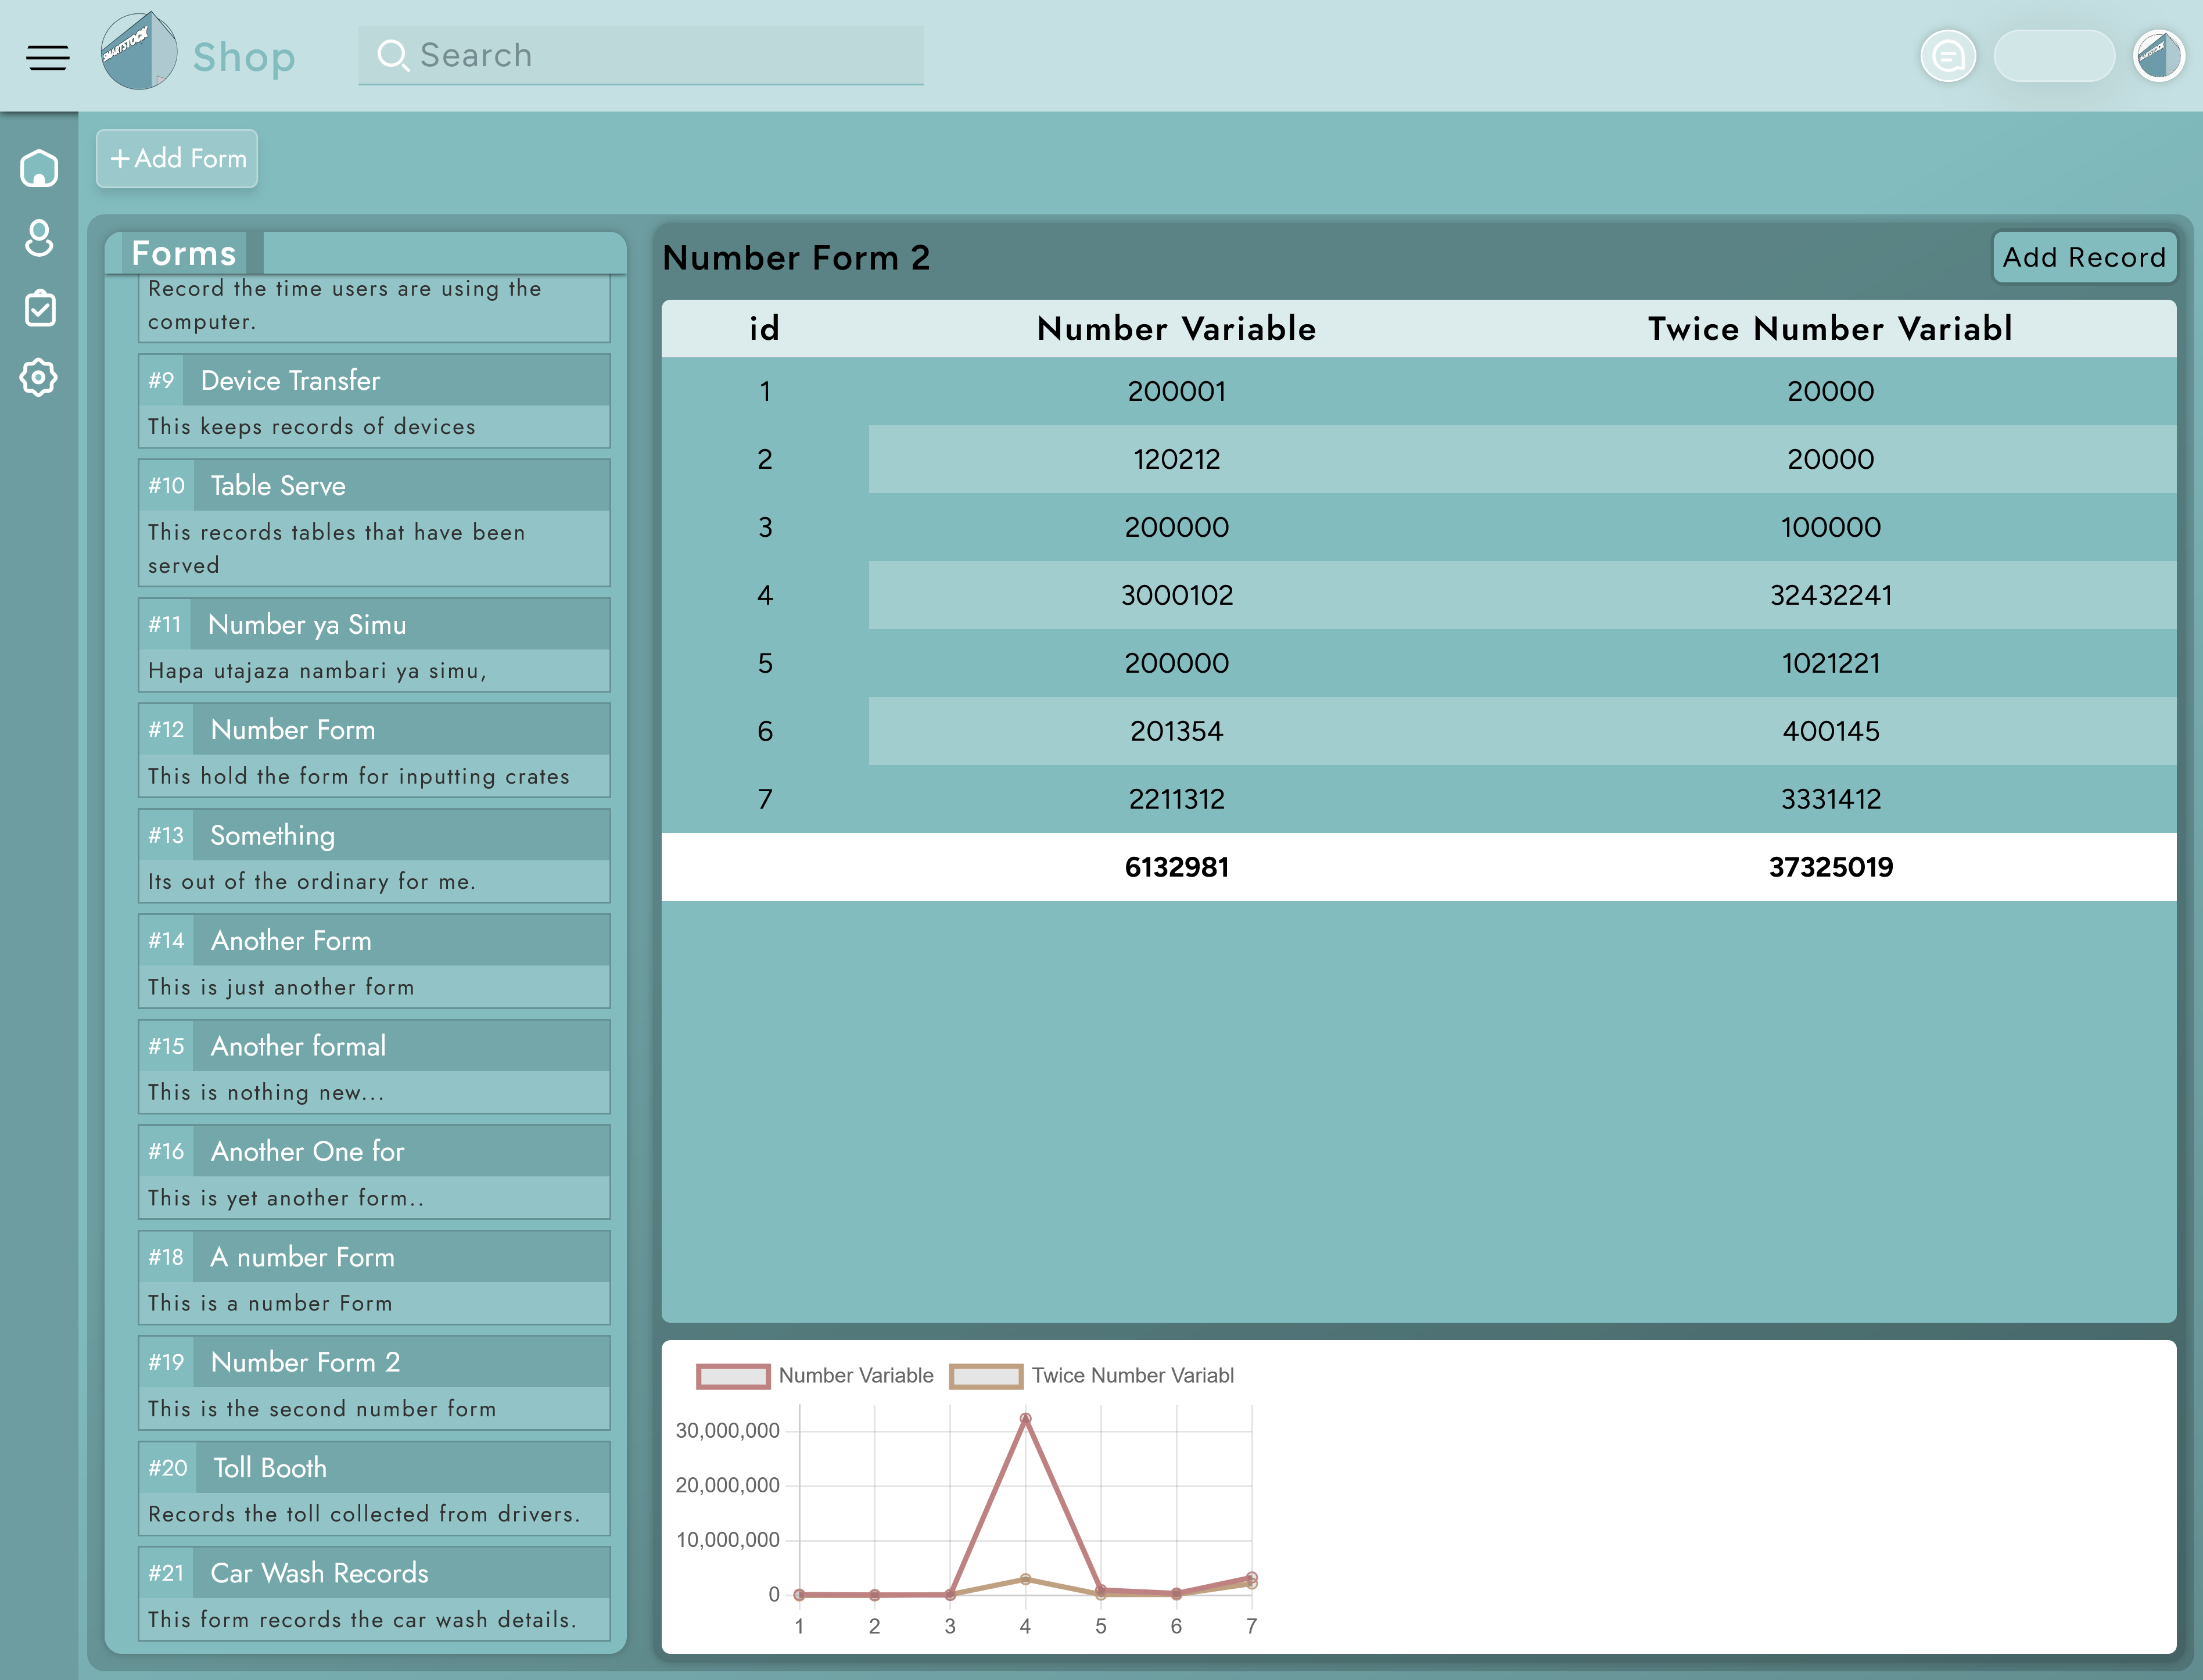Click the chart point at x-value 4
Screen dimensions: 2203x1680
tap(1025, 1419)
